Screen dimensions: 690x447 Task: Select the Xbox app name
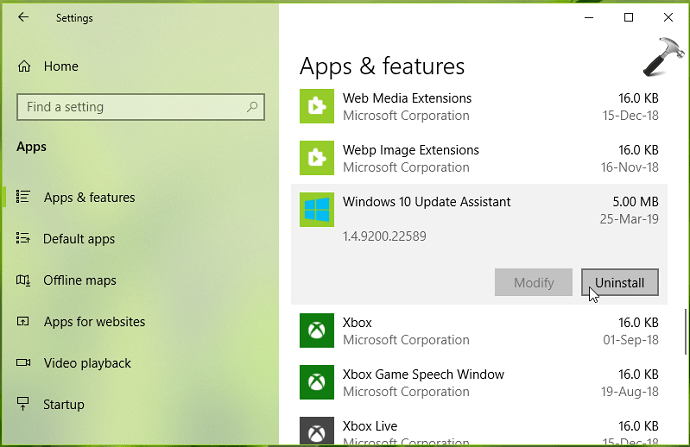pyautogui.click(x=357, y=322)
